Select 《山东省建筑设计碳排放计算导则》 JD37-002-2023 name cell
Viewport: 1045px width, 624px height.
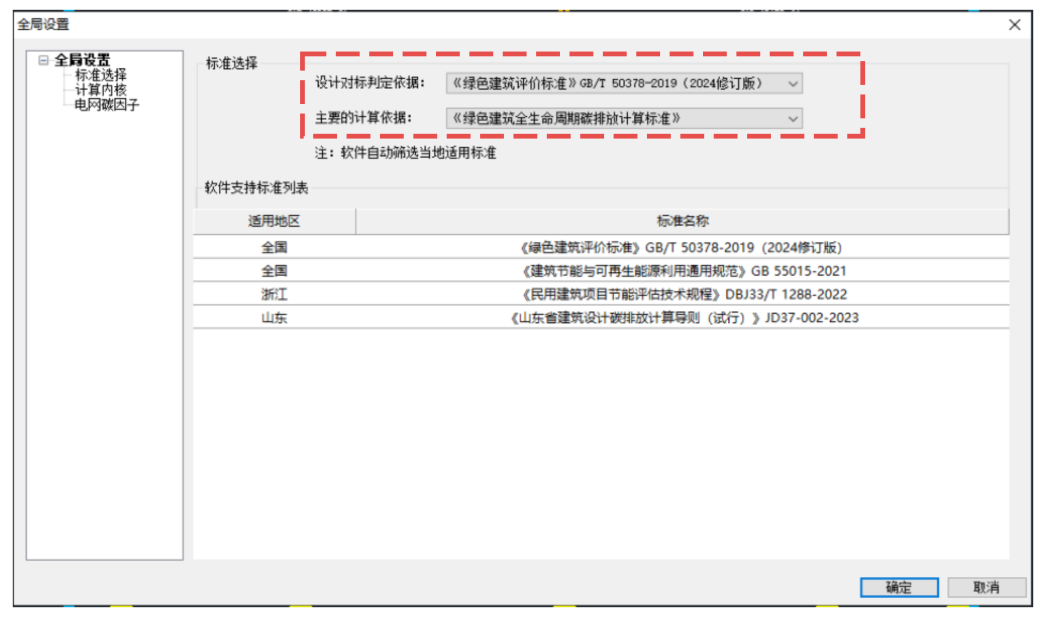pos(682,318)
